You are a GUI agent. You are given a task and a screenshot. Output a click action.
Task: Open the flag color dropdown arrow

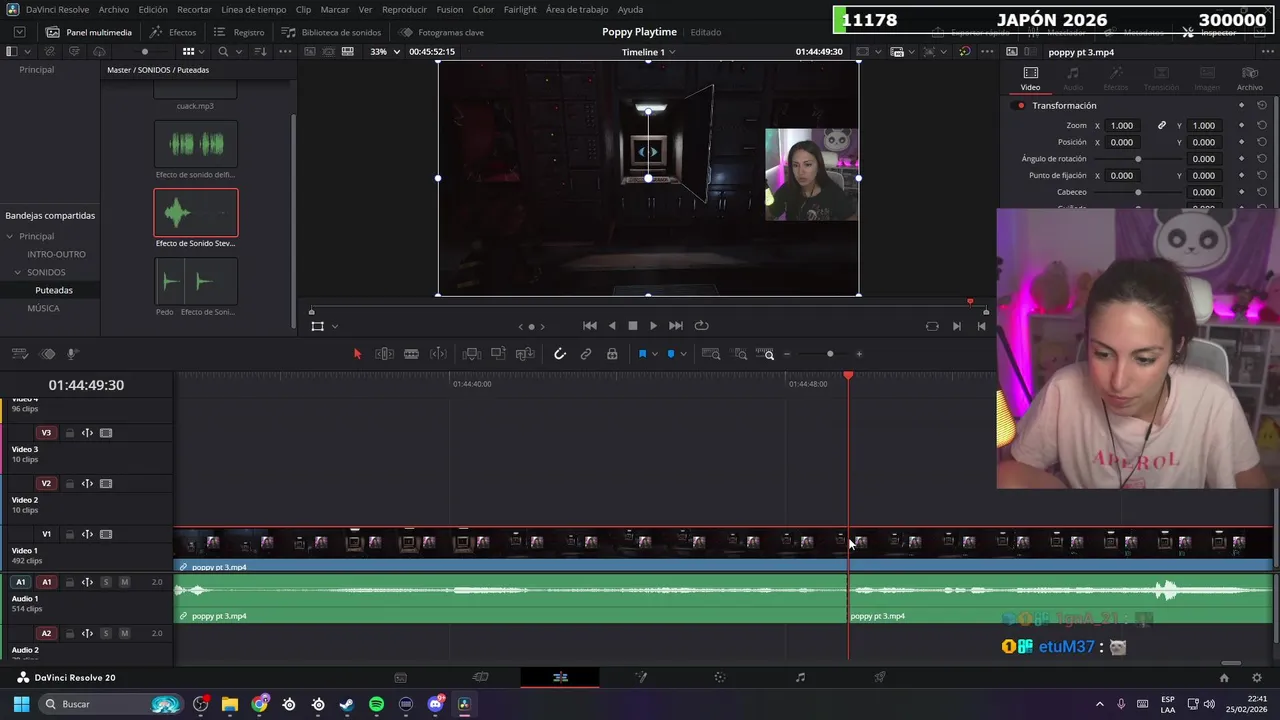coord(656,354)
